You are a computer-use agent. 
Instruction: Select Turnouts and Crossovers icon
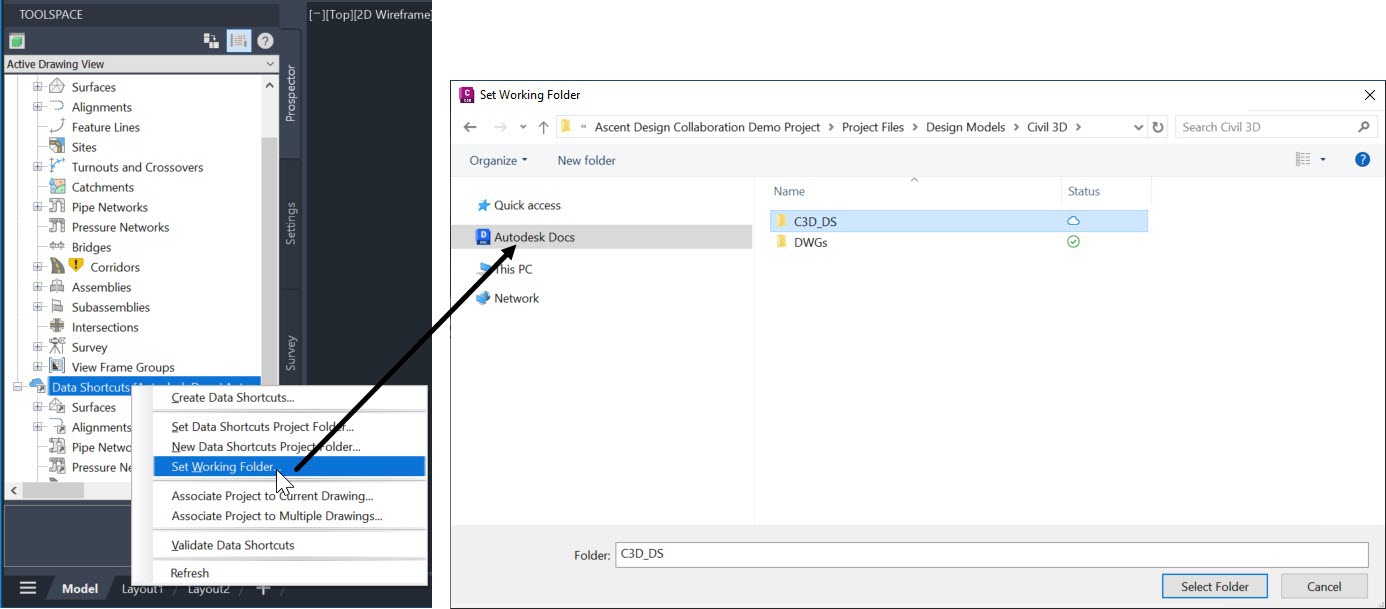click(x=57, y=167)
